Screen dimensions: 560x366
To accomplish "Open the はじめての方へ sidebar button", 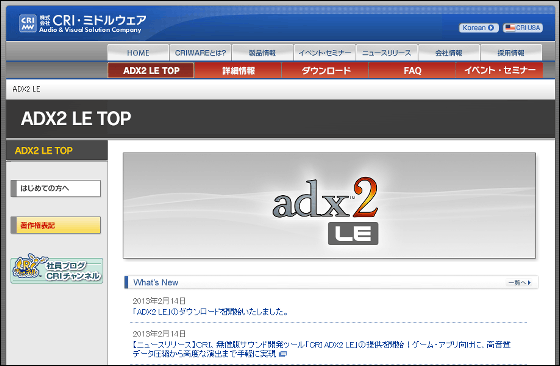I will (x=56, y=188).
